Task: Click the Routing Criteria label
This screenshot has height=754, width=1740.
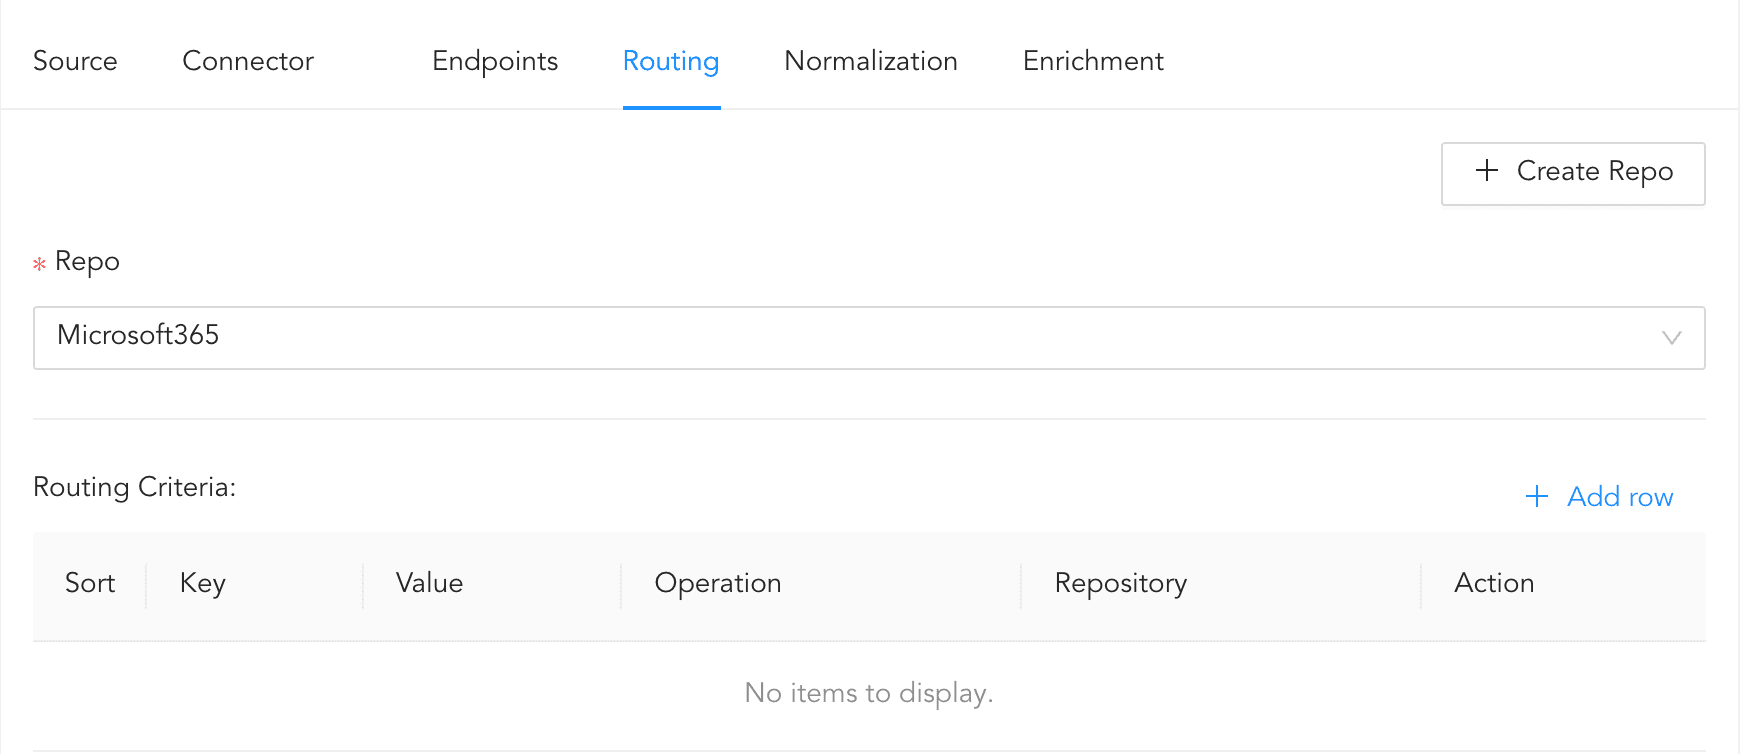Action: [x=135, y=487]
